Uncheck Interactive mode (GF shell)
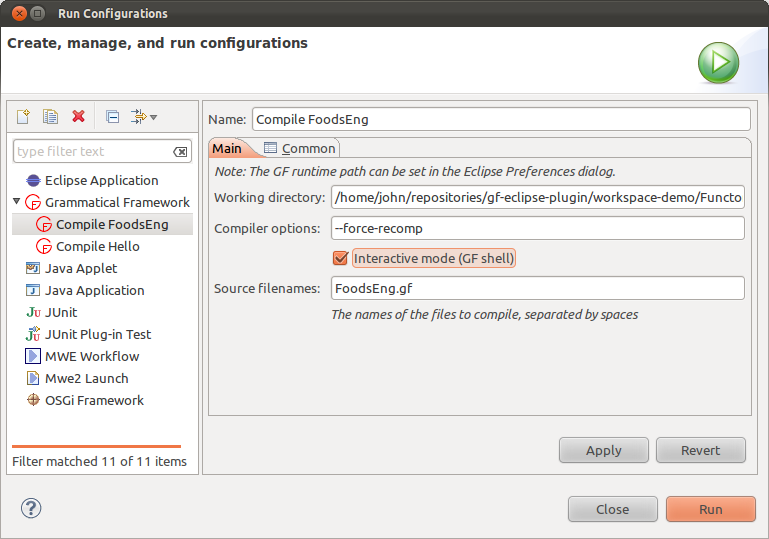This screenshot has width=769, height=539. pos(340,259)
